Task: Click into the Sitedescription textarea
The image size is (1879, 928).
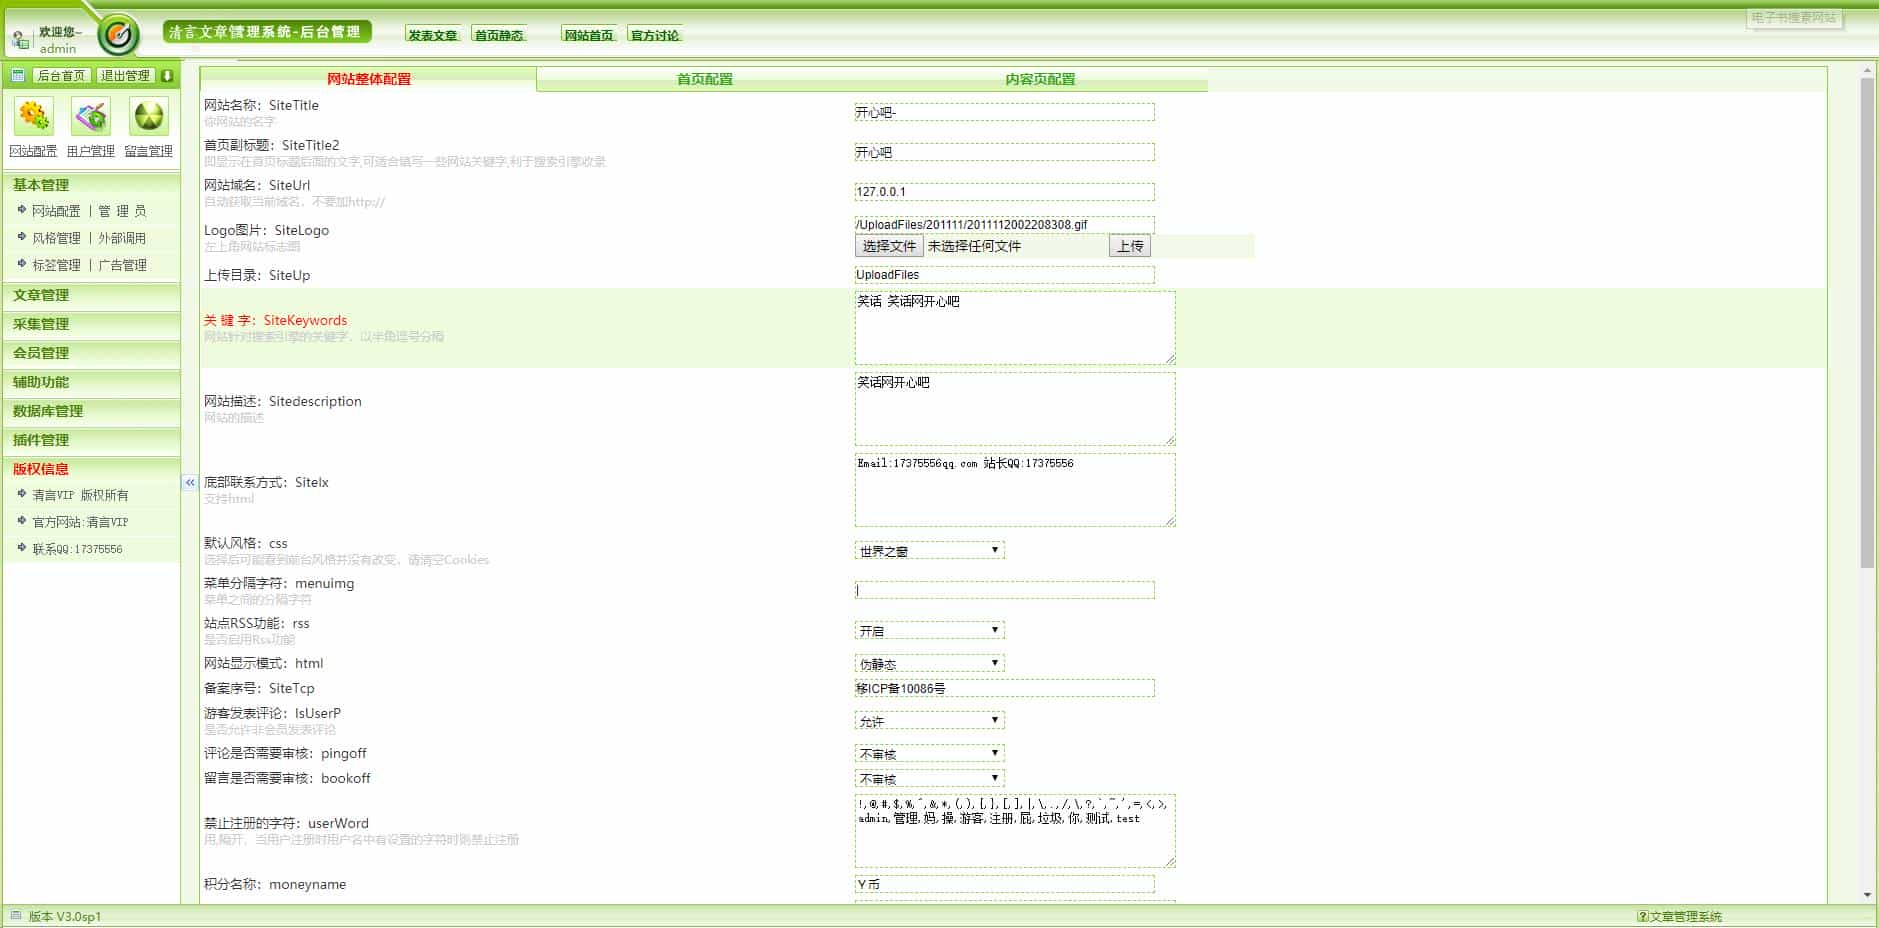Action: point(1015,409)
